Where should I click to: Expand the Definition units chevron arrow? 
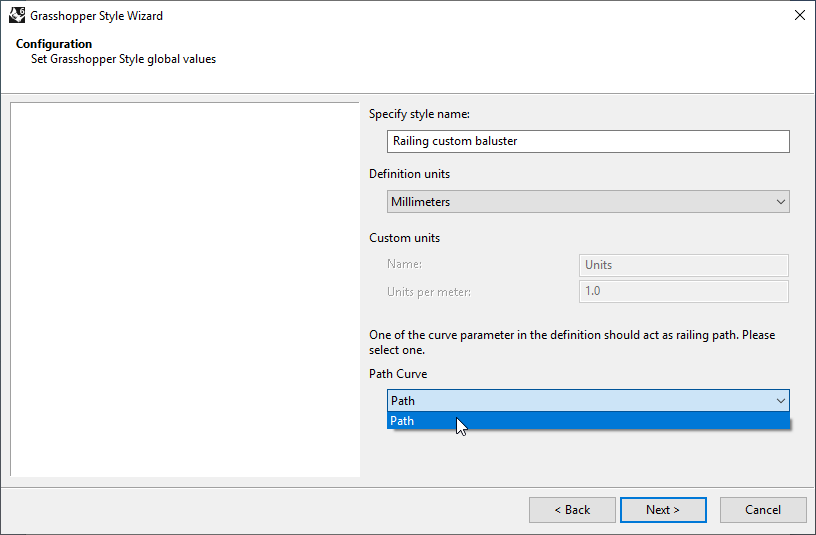[x=781, y=202]
